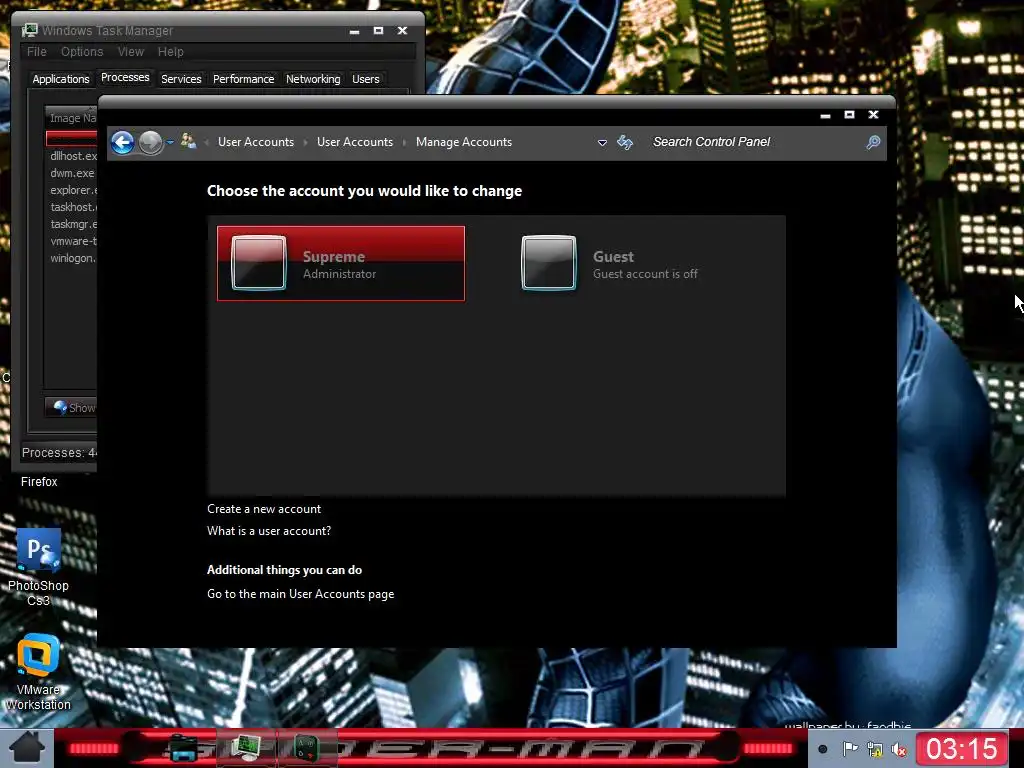Viewport: 1024px width, 768px height.
Task: Switch to Services tab in Task Manager
Action: tap(181, 79)
